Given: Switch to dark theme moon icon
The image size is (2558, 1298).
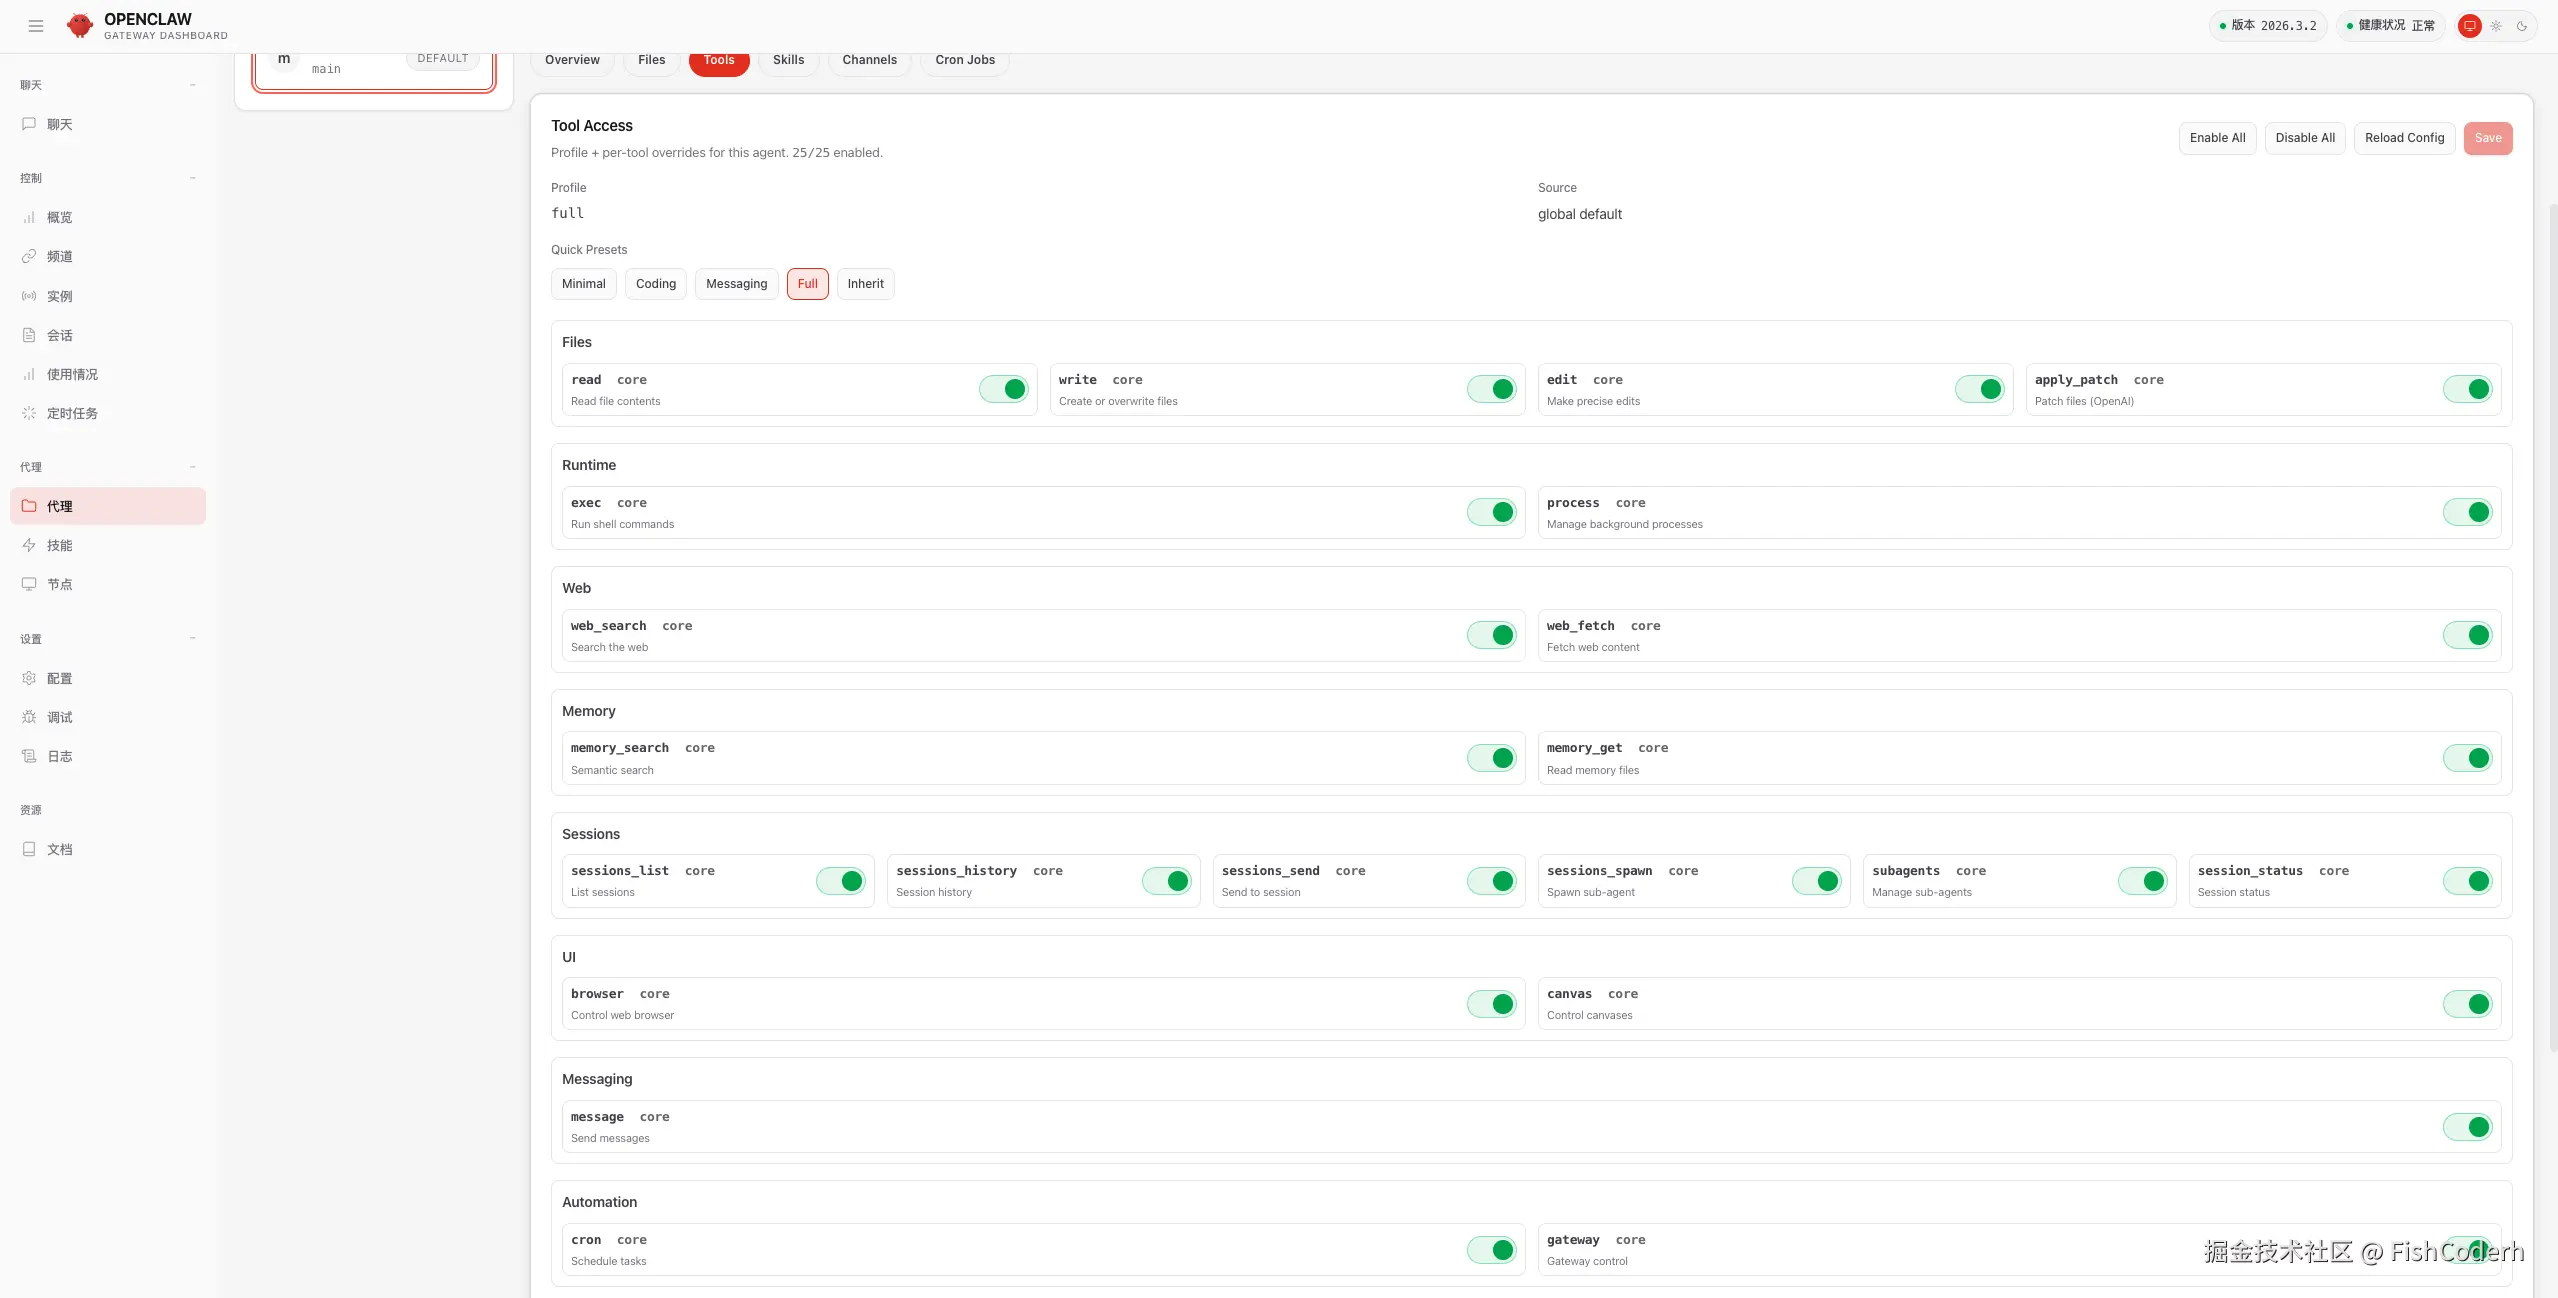Looking at the screenshot, I should click(x=2521, y=26).
